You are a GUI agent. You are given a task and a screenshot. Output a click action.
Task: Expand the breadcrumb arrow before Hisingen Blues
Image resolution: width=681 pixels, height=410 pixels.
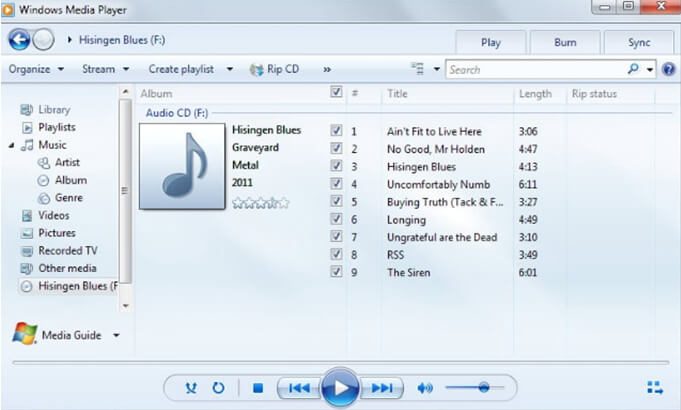tap(69, 40)
